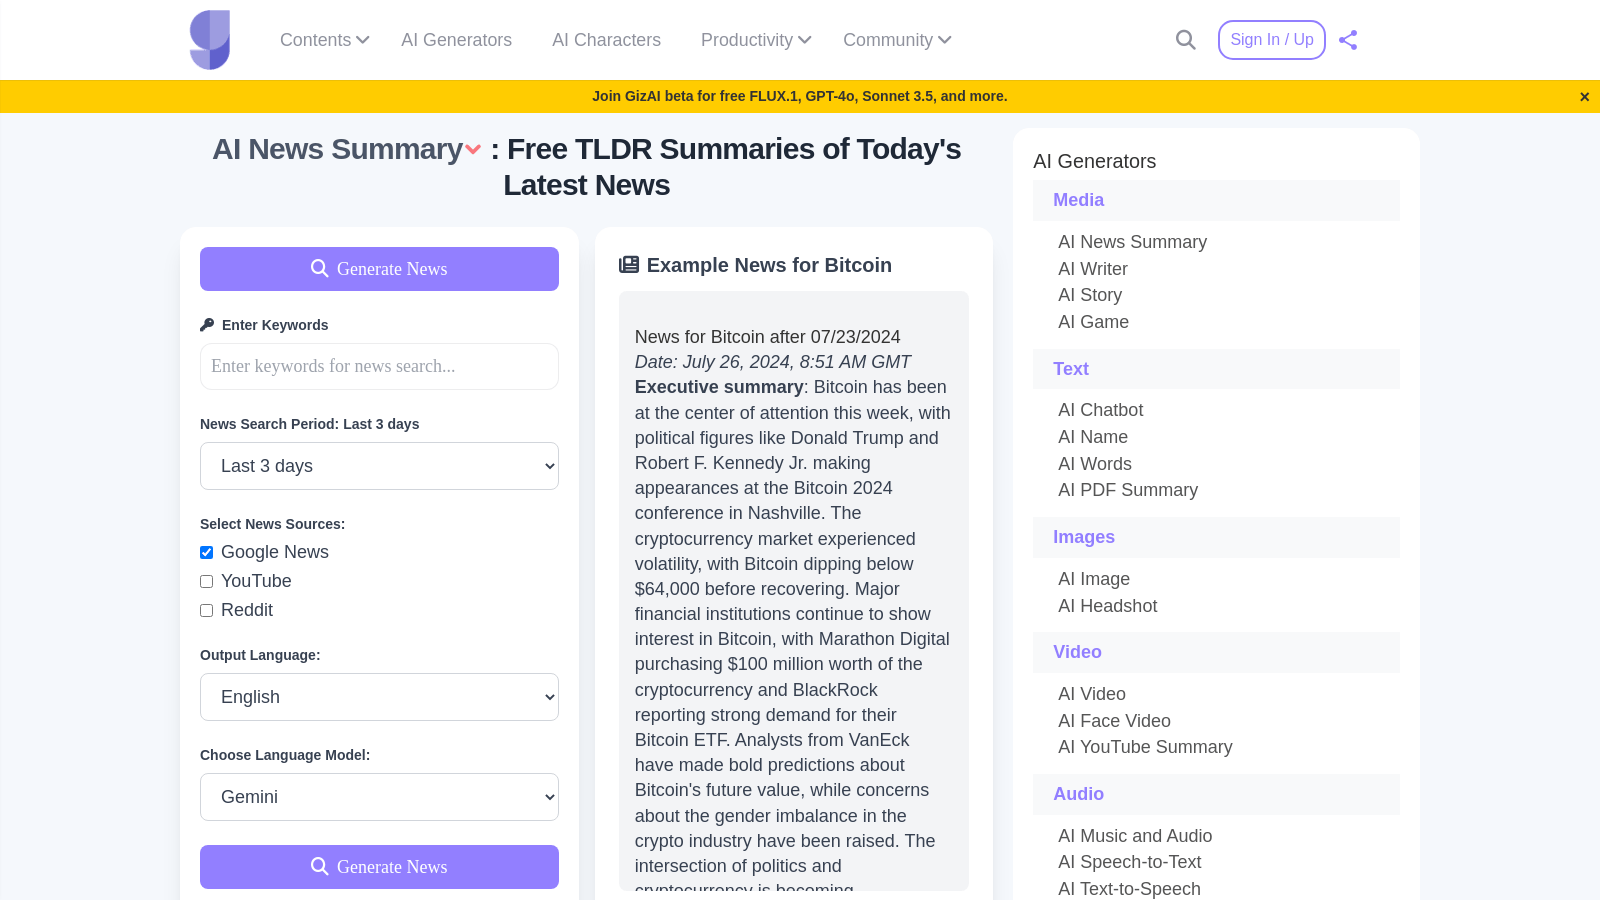Click the newspaper icon by Example News
Image resolution: width=1600 pixels, height=900 pixels.
629,265
